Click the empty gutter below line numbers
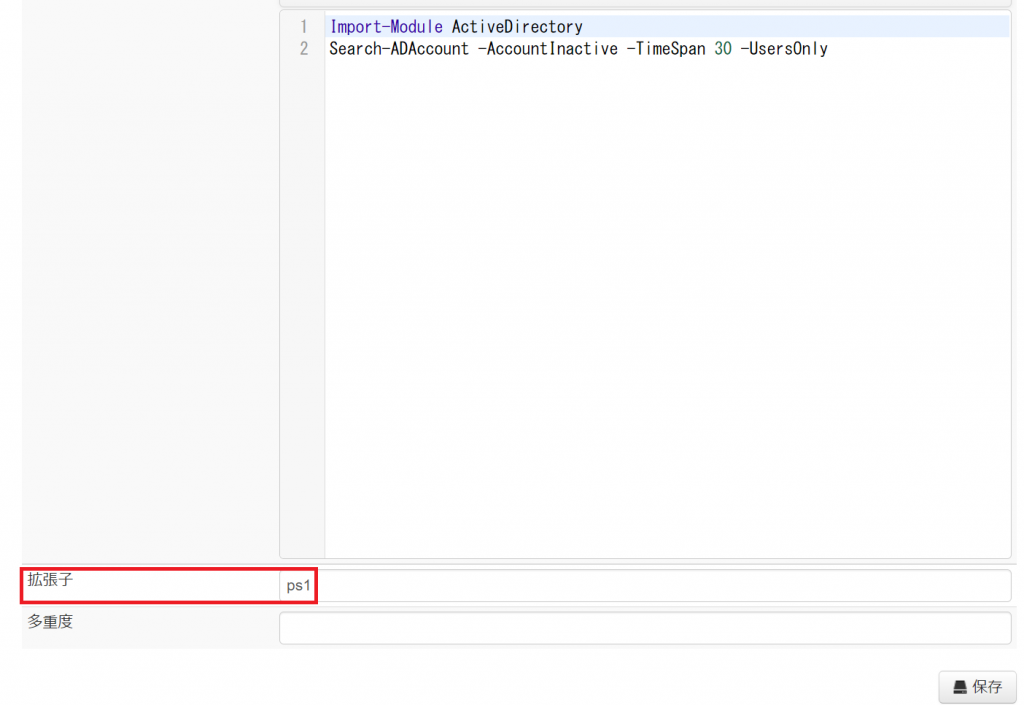This screenshot has height=705, width=1024. pyautogui.click(x=302, y=300)
